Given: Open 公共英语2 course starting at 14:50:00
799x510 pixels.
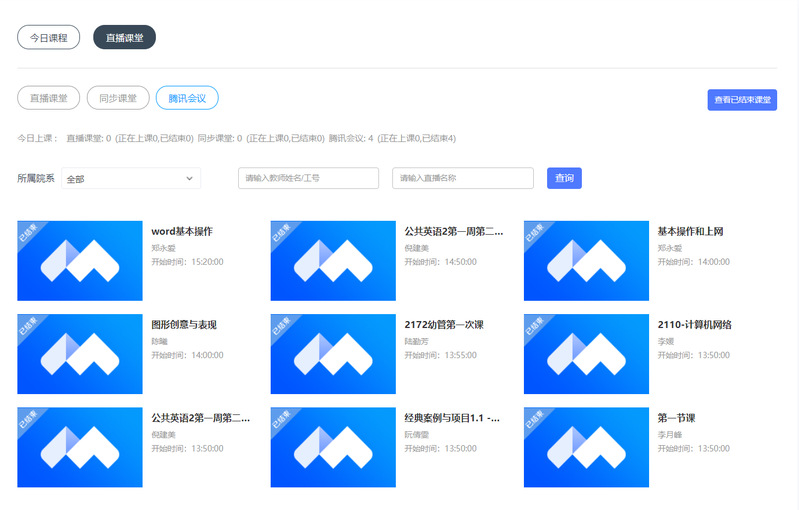Looking at the screenshot, I should pos(453,232).
